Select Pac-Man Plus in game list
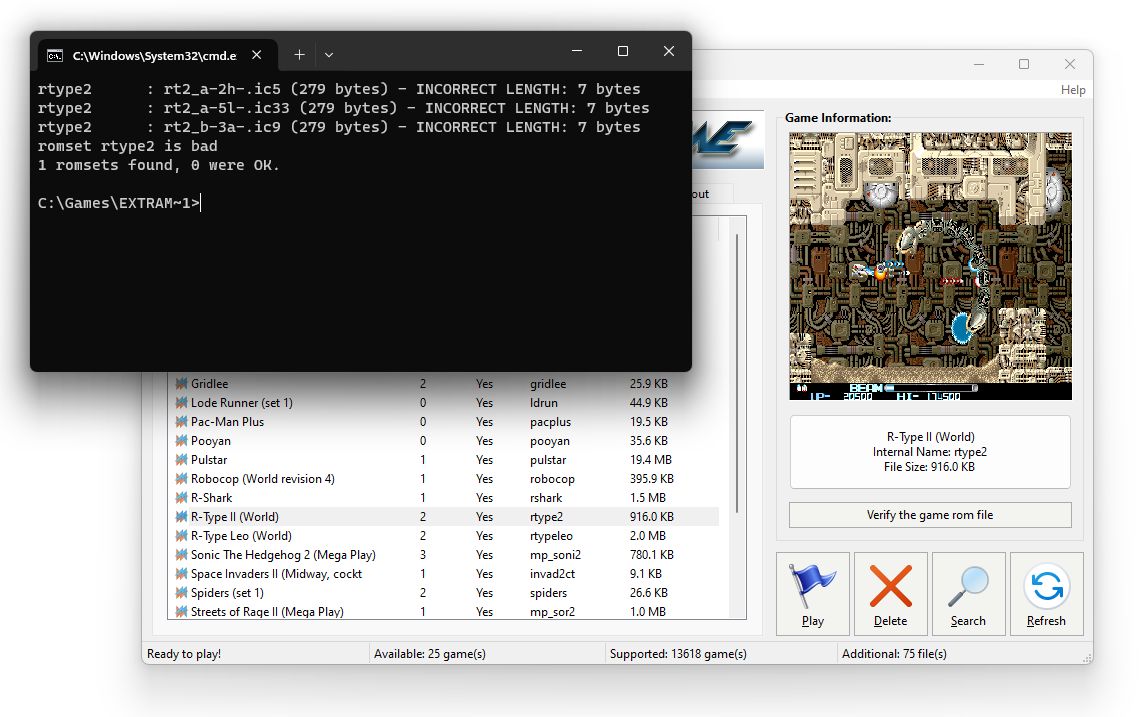Image resolution: width=1141 pixels, height=717 pixels. point(227,422)
